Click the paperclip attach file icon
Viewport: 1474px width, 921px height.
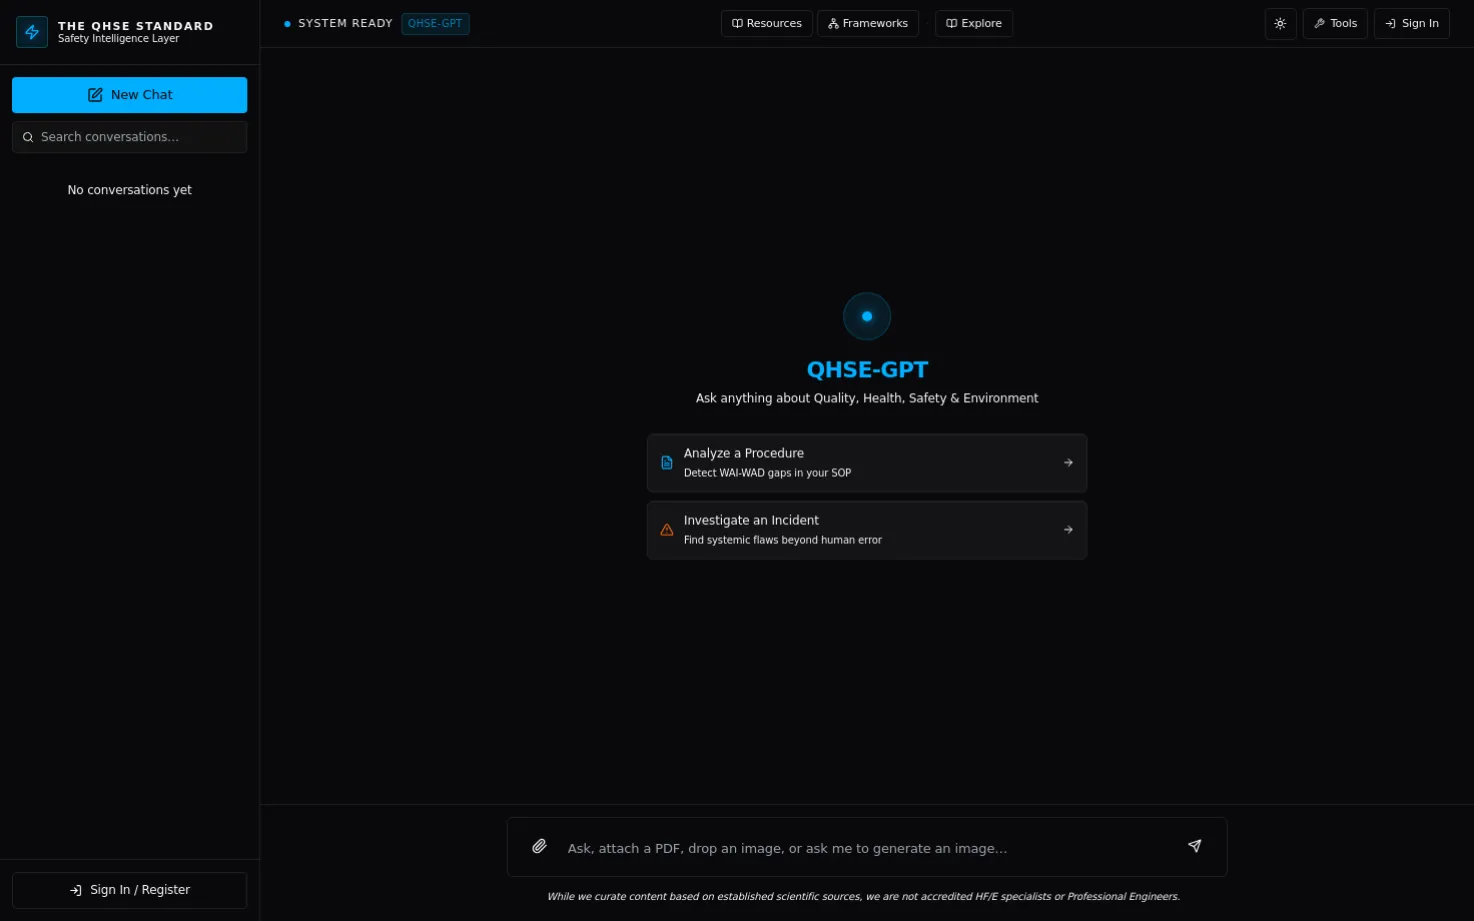pyautogui.click(x=539, y=846)
